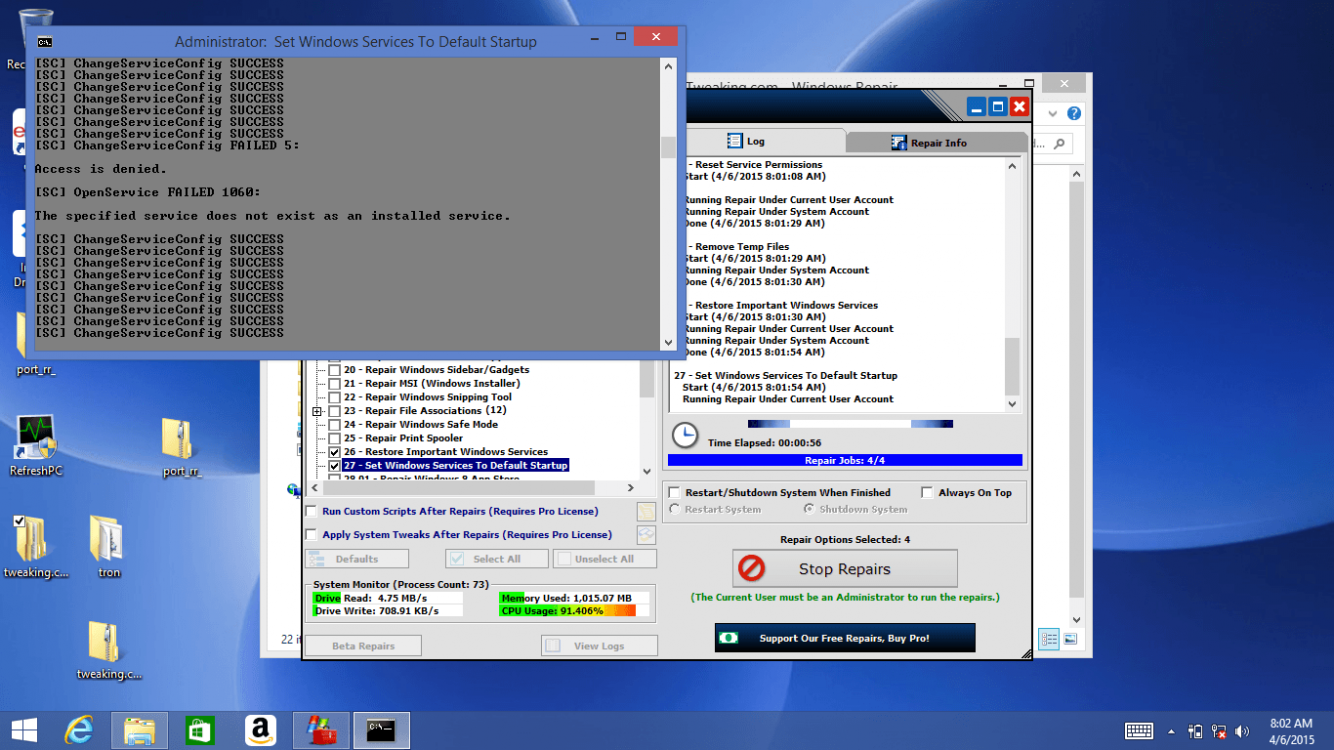
Task: Open the Amazon taskbar icon
Action: click(x=261, y=731)
